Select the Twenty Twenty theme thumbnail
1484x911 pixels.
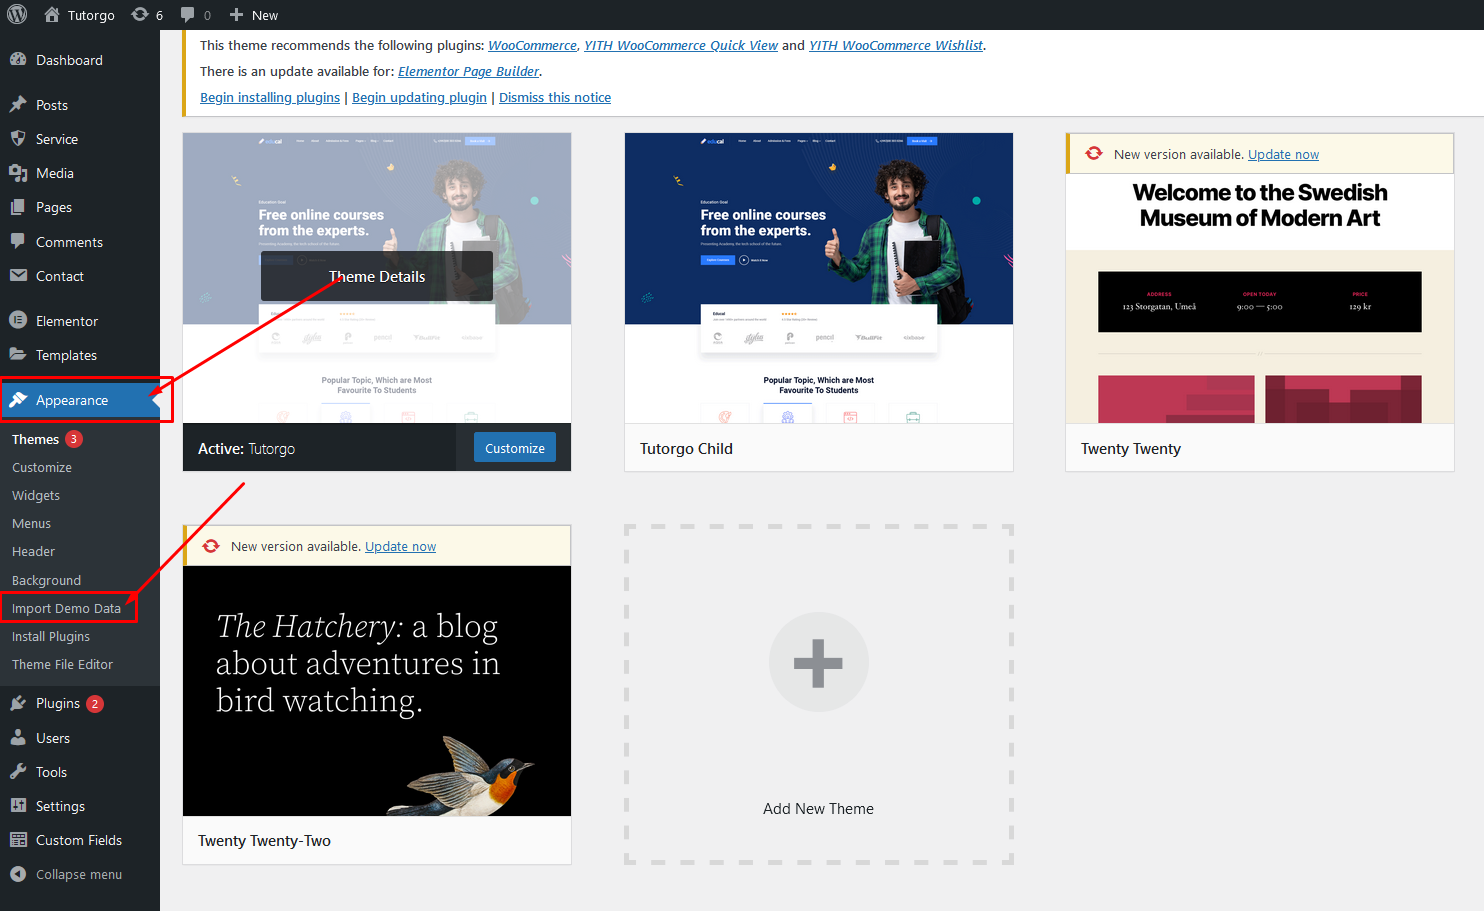[x=1260, y=298]
